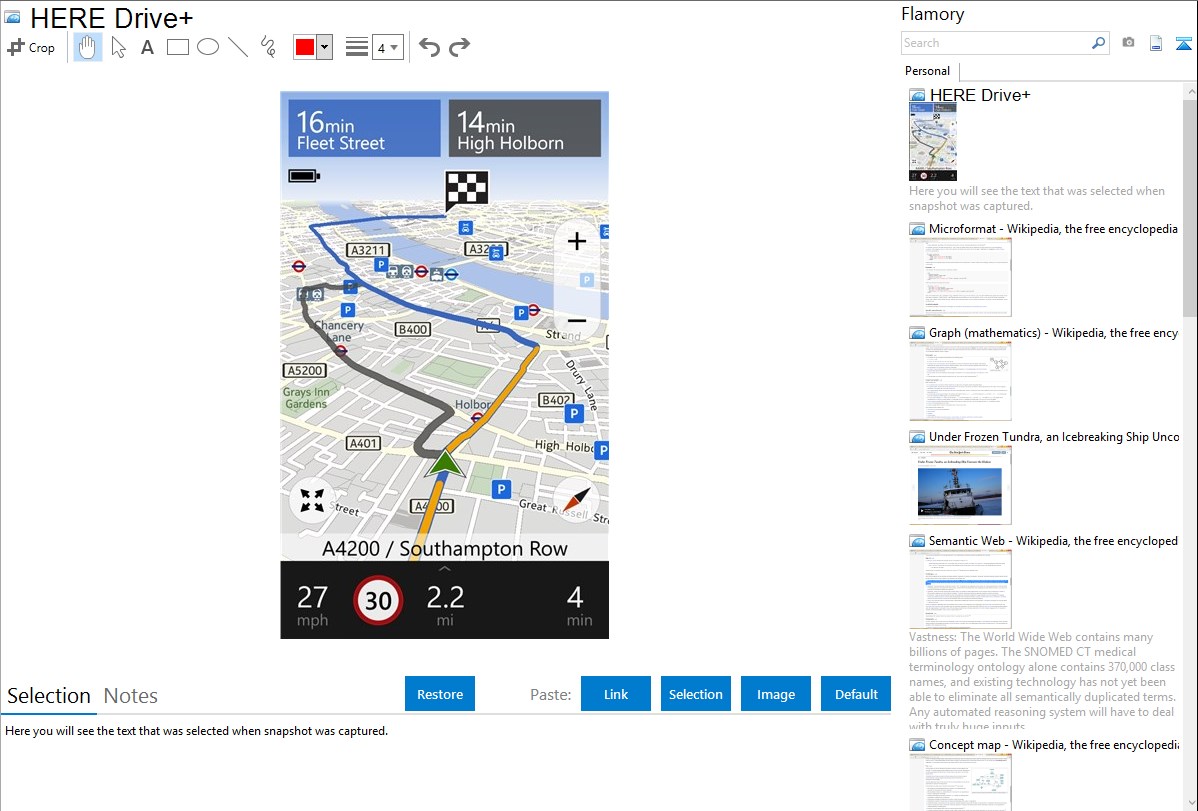The width and height of the screenshot is (1198, 811).
Task: Click the Restore button
Action: (440, 694)
